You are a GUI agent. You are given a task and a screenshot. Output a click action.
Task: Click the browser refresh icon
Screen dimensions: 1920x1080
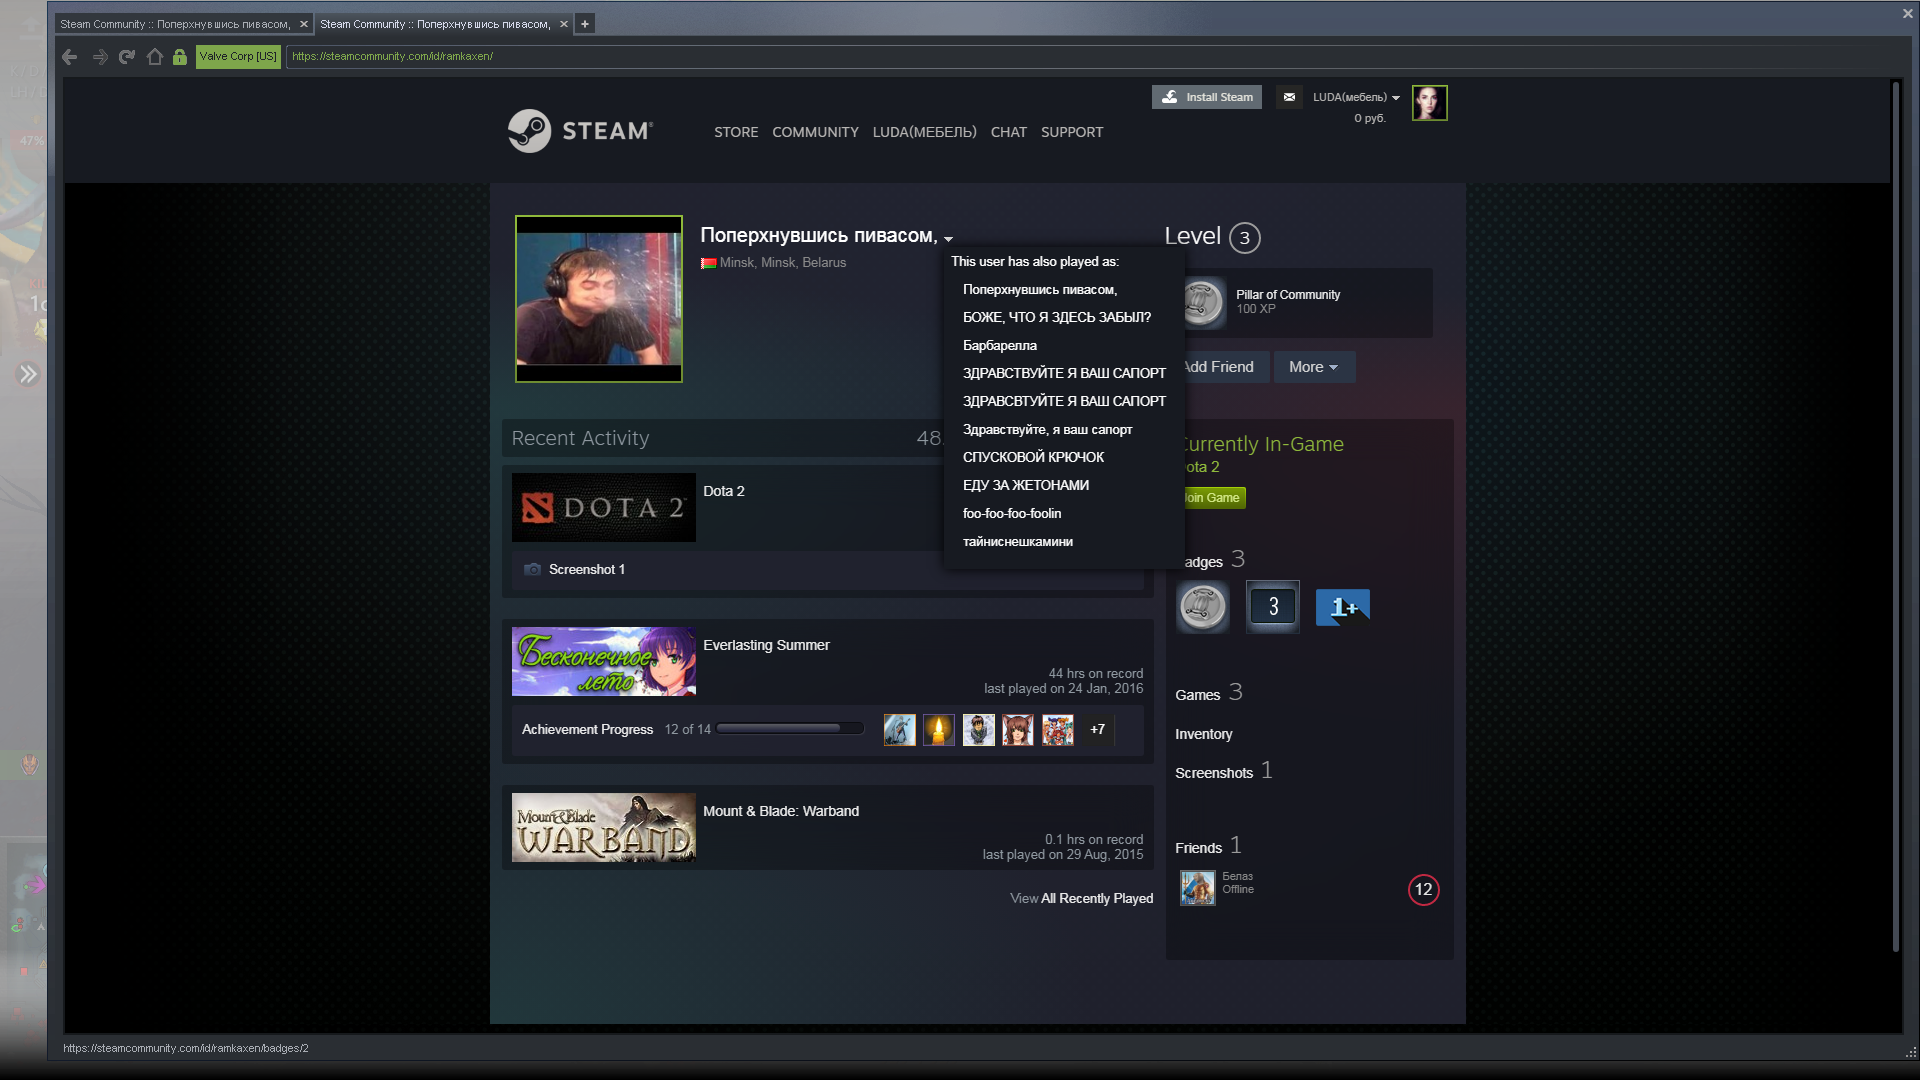127,57
